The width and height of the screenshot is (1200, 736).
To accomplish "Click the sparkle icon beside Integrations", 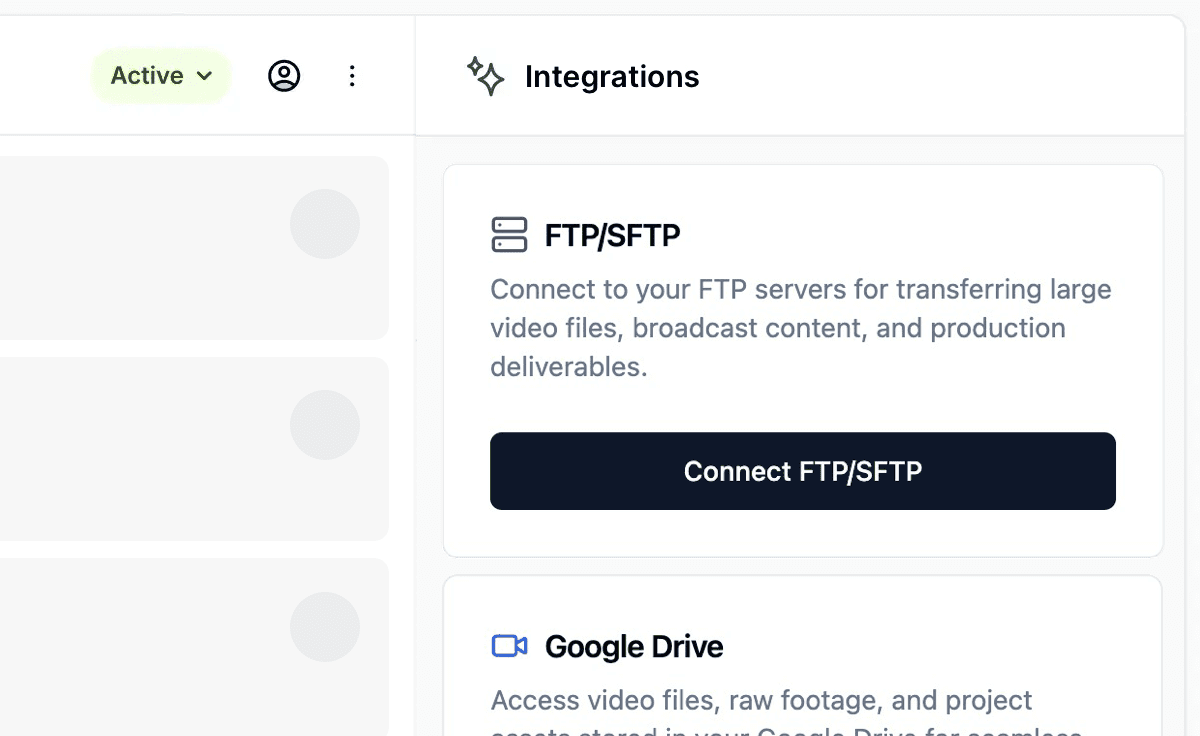I will [486, 76].
